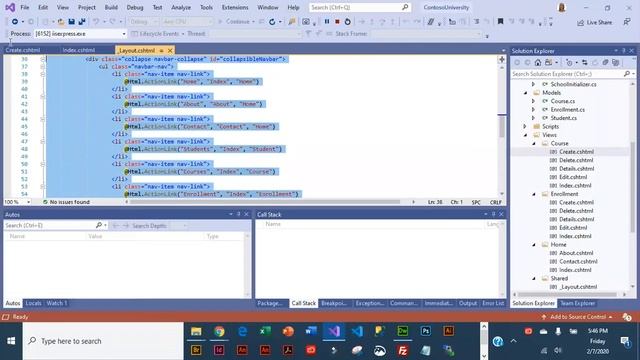Open the Extensions menu
Viewport: 640px width, 360px height.
pyautogui.click(x=235, y=7)
